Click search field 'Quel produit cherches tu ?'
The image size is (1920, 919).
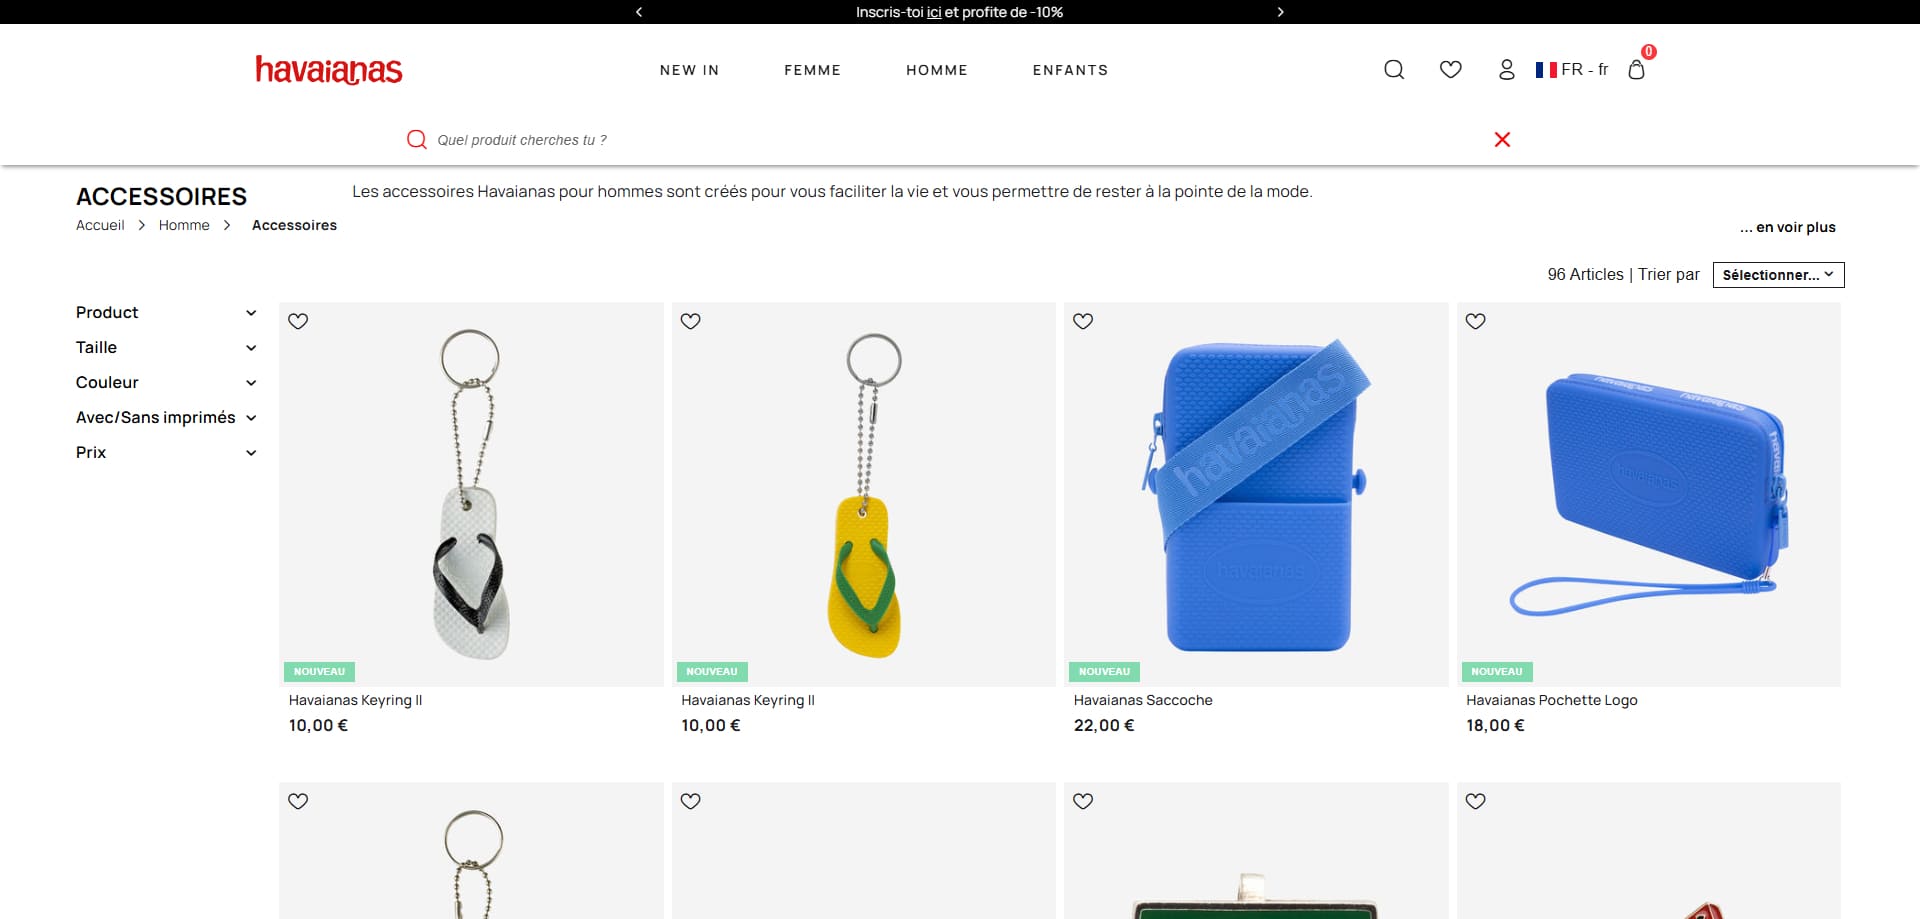[950, 140]
